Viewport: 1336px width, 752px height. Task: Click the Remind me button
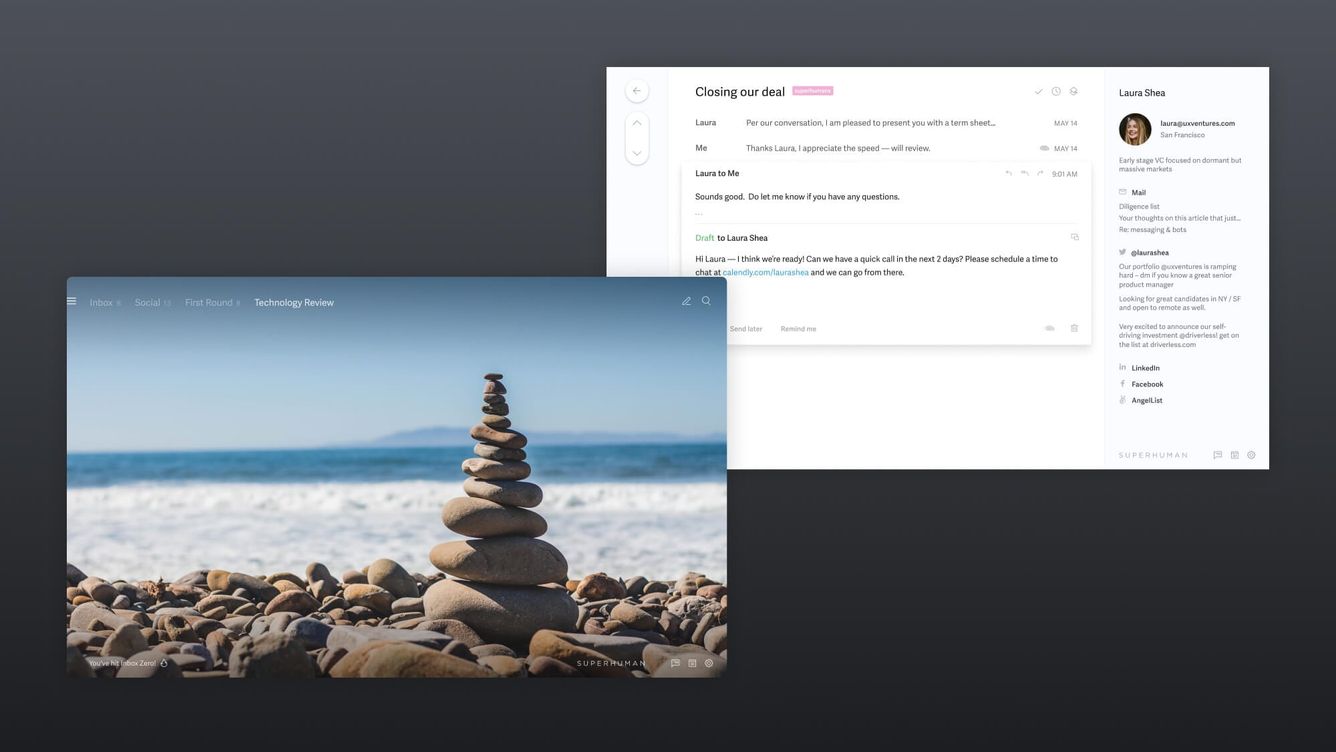coord(798,329)
